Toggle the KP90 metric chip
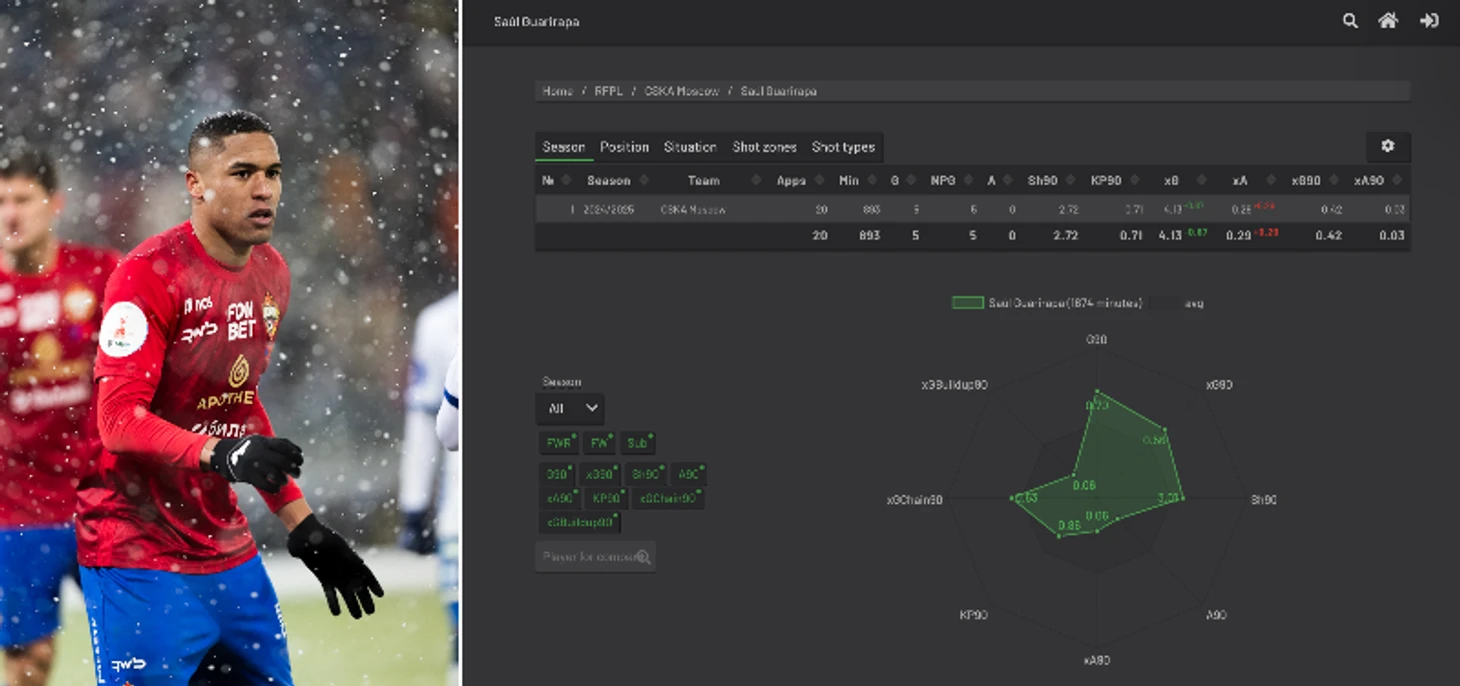Image resolution: width=1460 pixels, height=686 pixels. [607, 498]
